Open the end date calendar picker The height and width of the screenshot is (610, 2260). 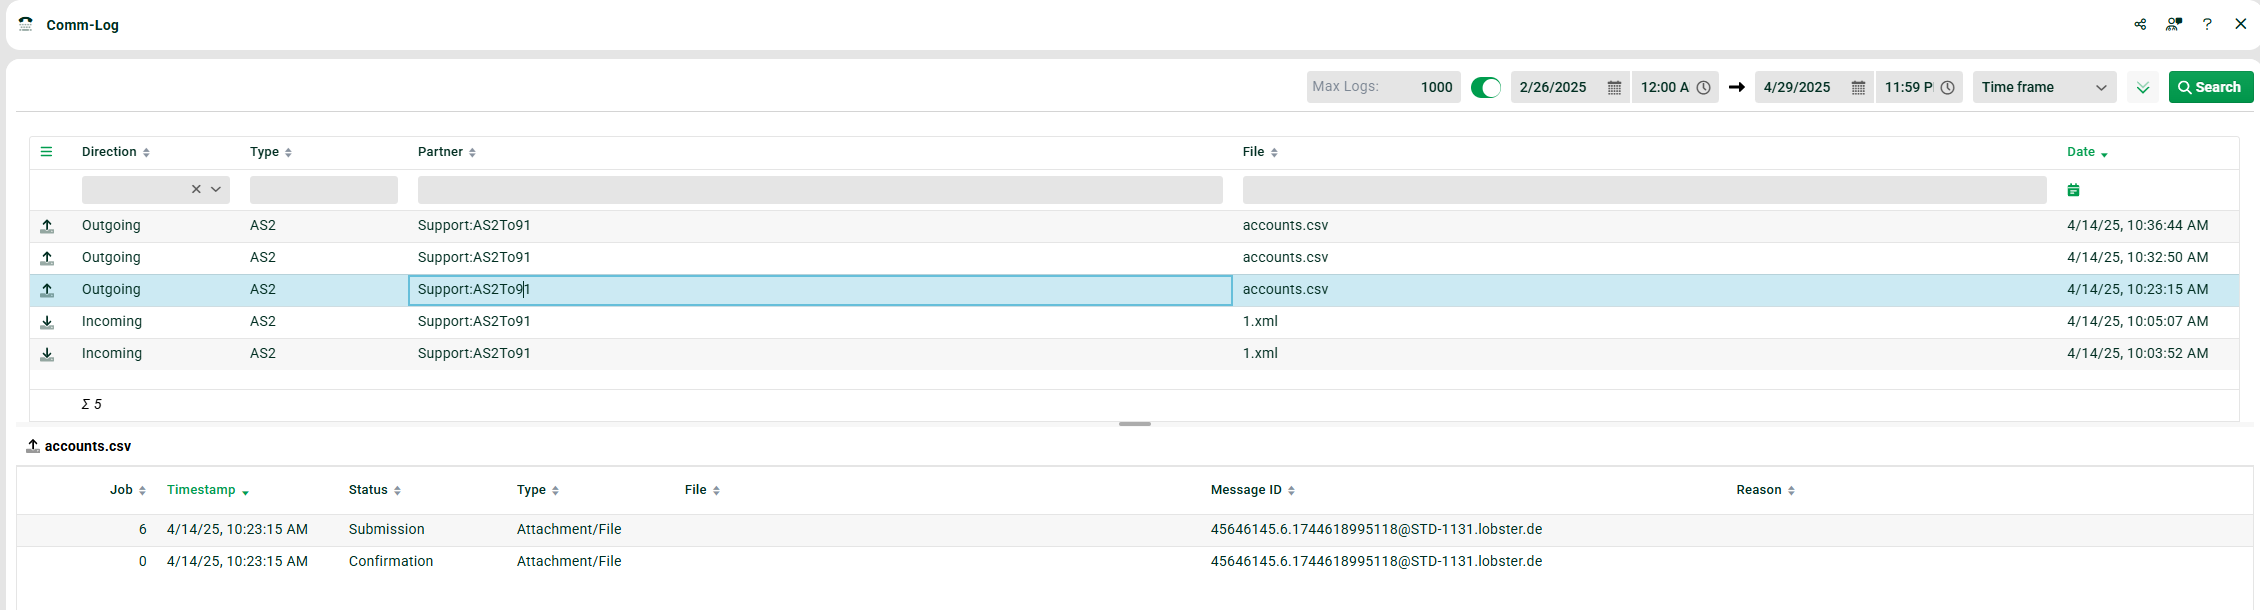(x=1858, y=88)
